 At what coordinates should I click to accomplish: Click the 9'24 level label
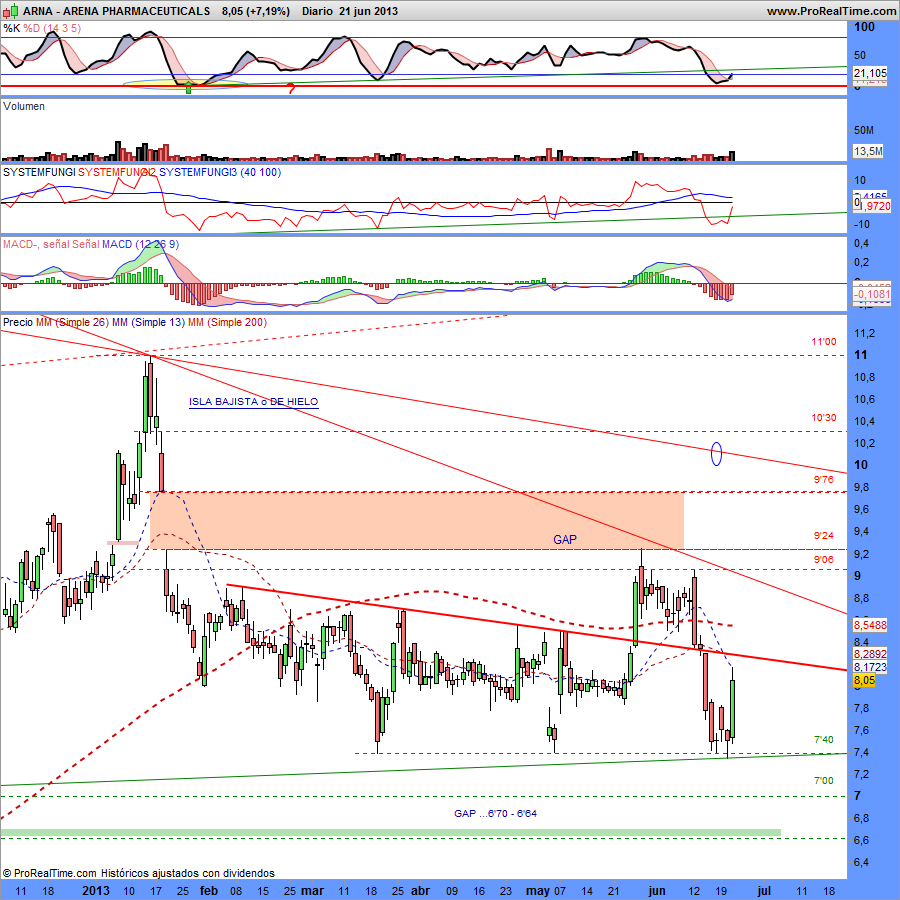[x=824, y=536]
